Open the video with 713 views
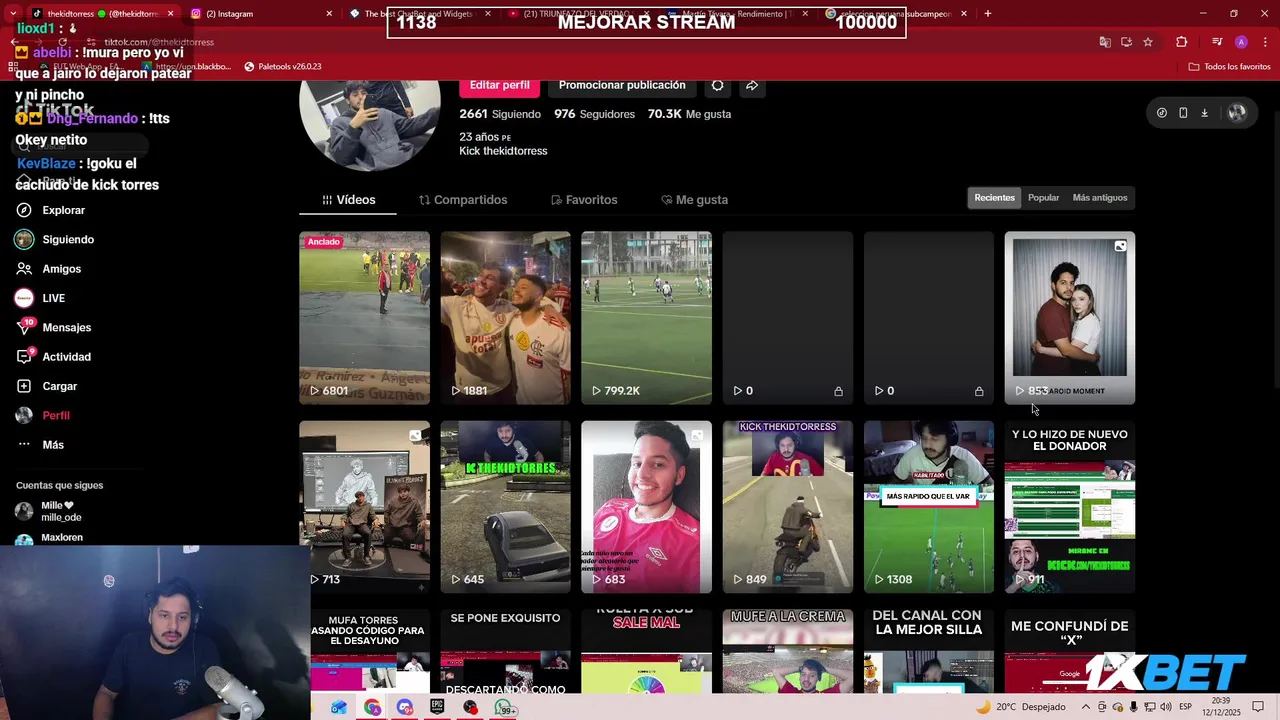This screenshot has height=720, width=1280. [364, 507]
